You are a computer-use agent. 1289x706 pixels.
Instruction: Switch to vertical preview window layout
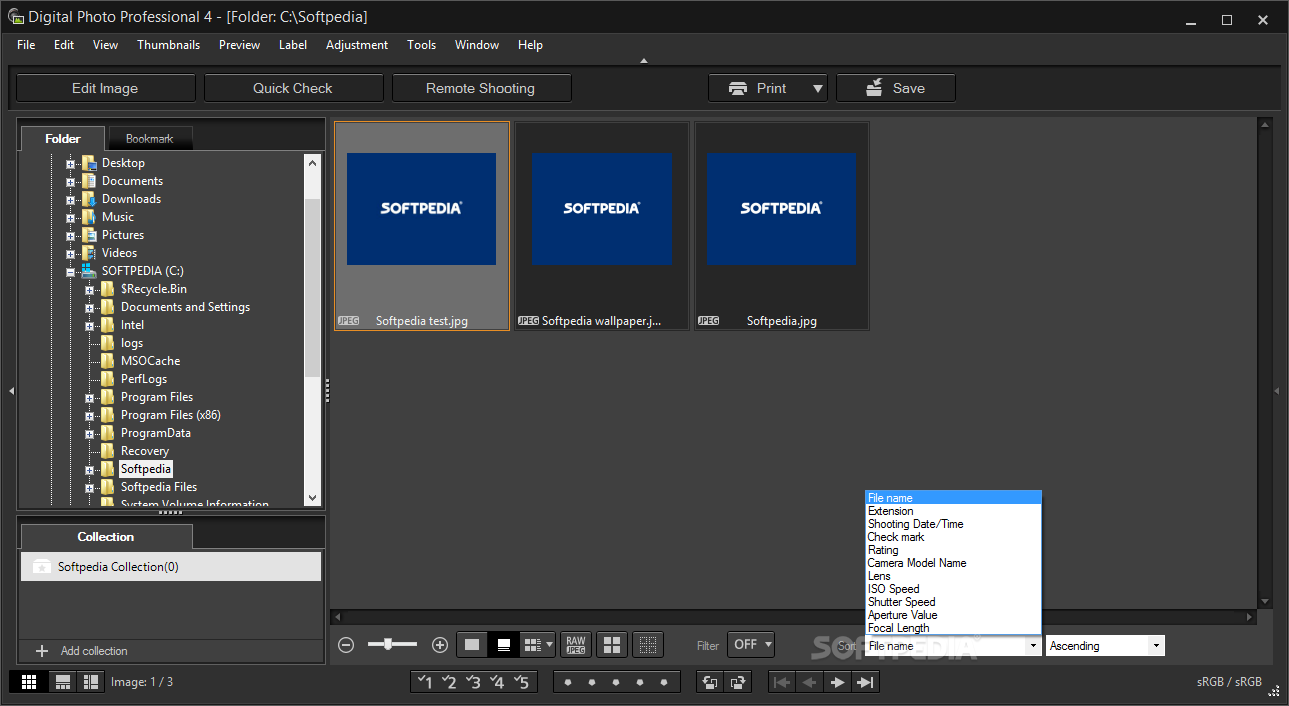point(91,682)
